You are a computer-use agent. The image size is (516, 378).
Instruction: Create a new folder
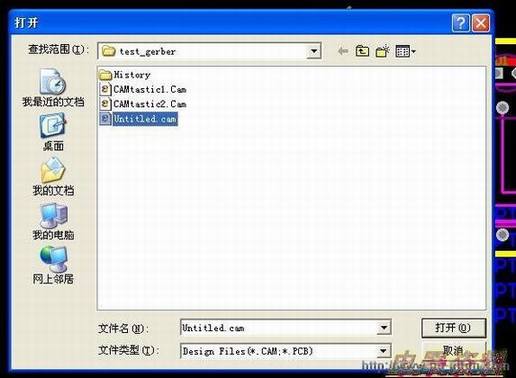tap(382, 51)
